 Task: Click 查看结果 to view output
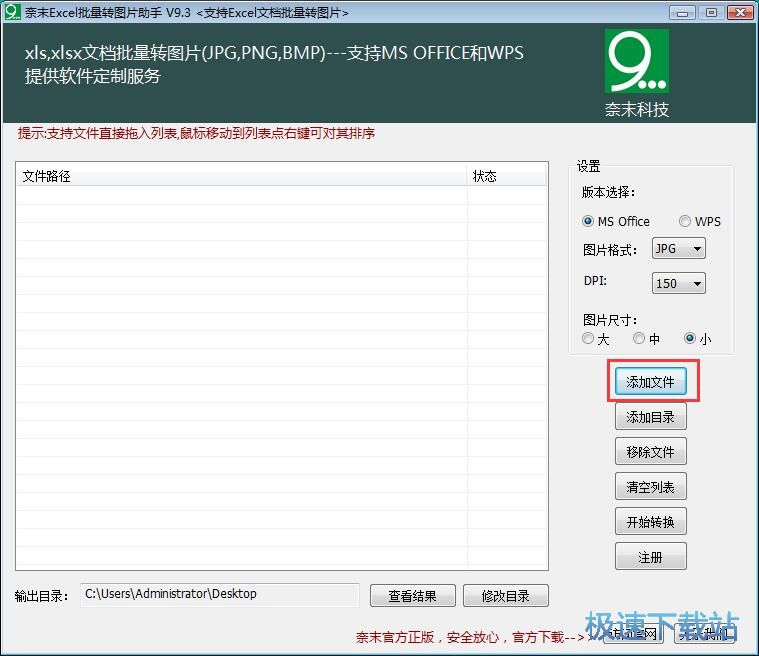coord(412,595)
